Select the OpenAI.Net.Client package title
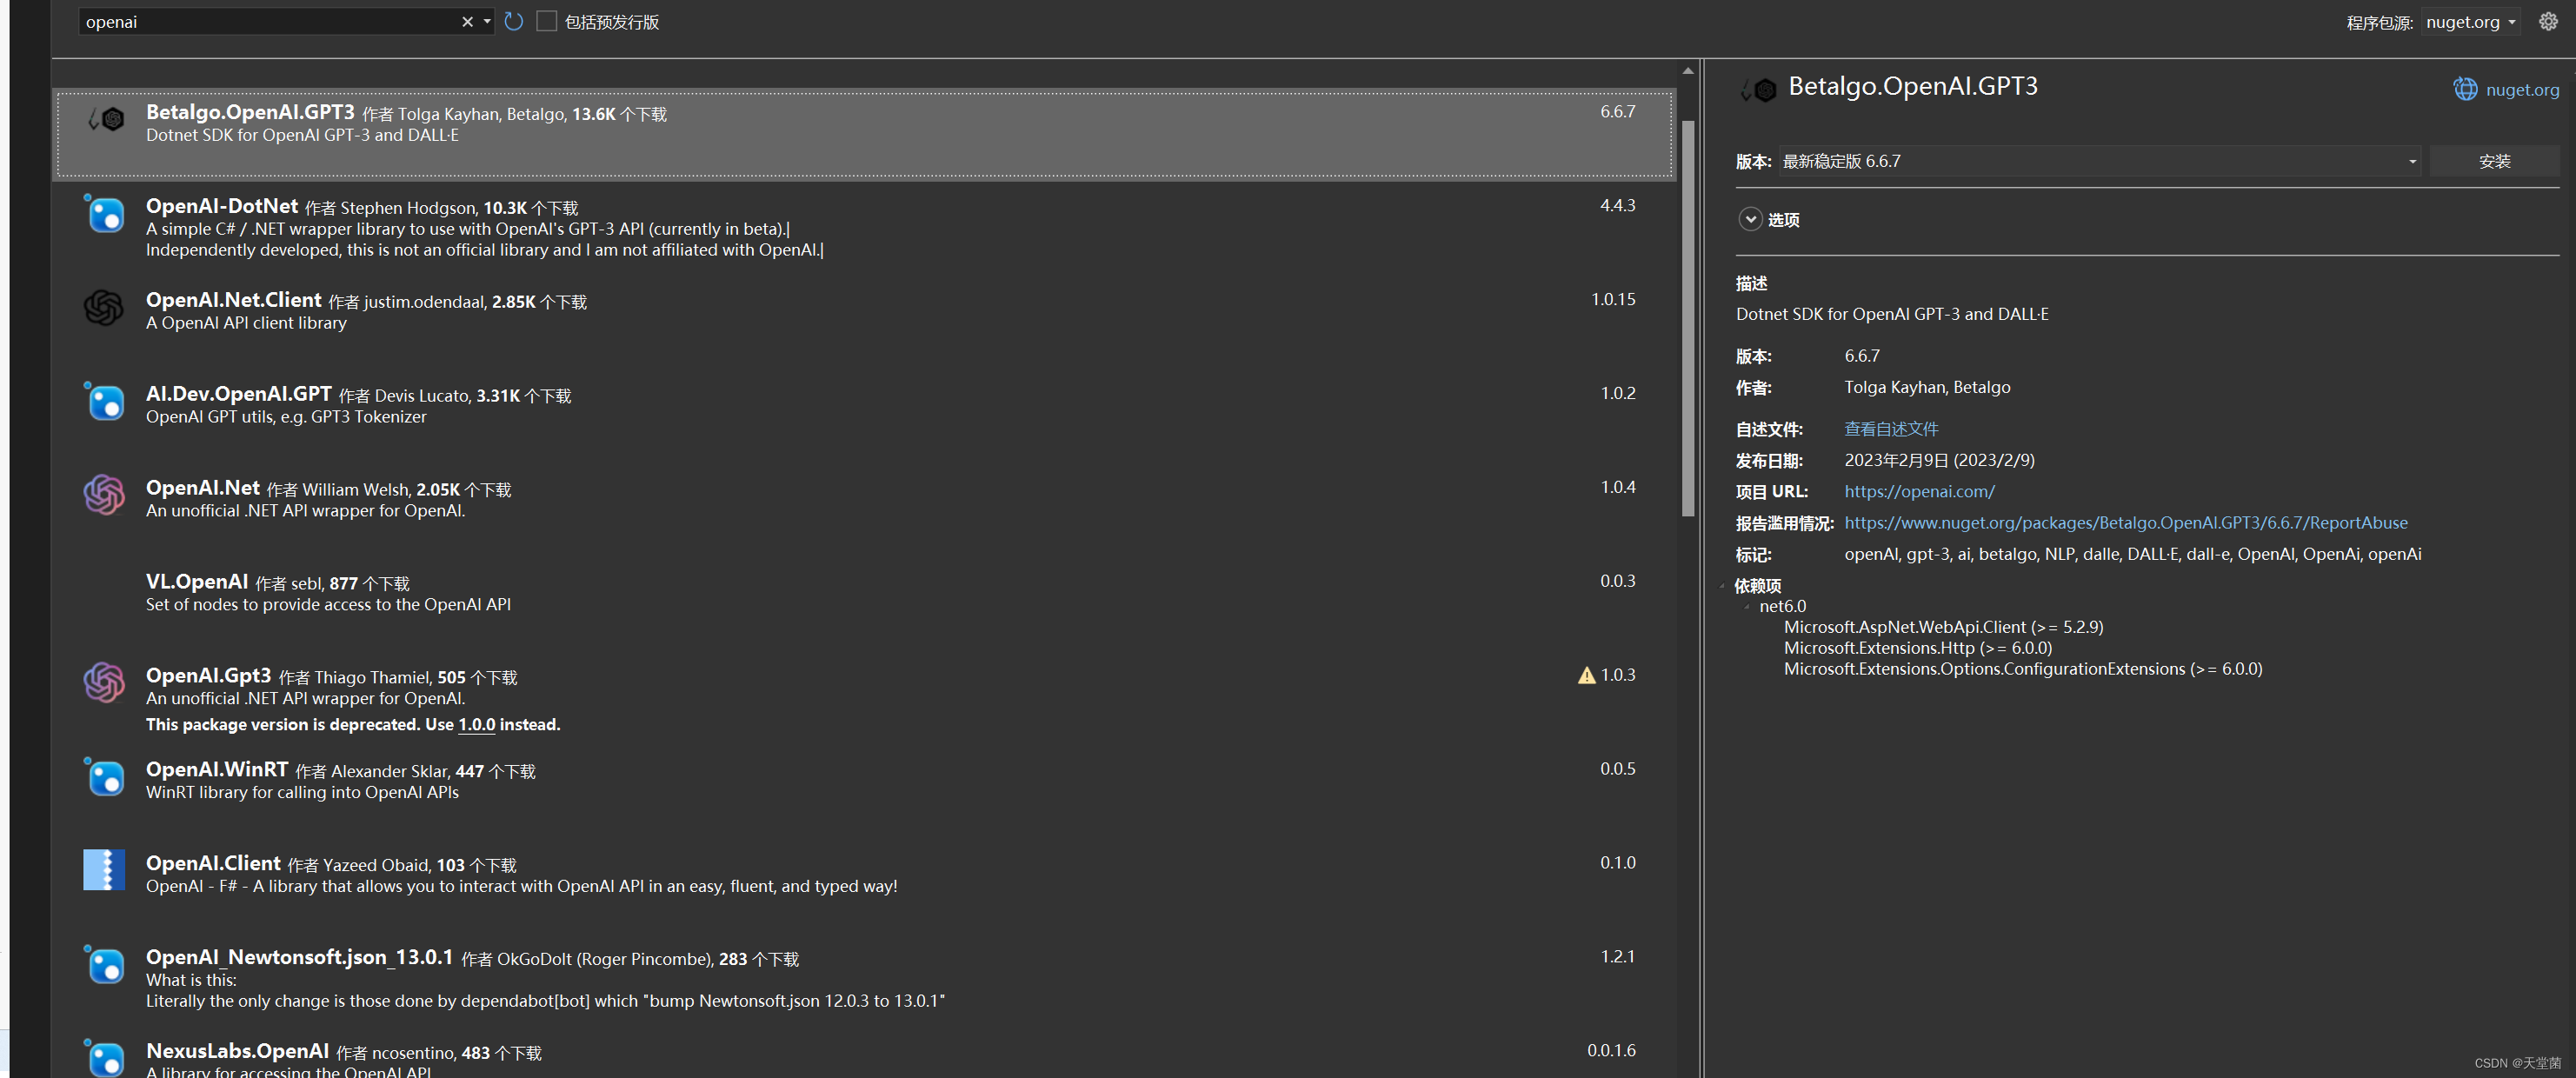 [x=234, y=300]
